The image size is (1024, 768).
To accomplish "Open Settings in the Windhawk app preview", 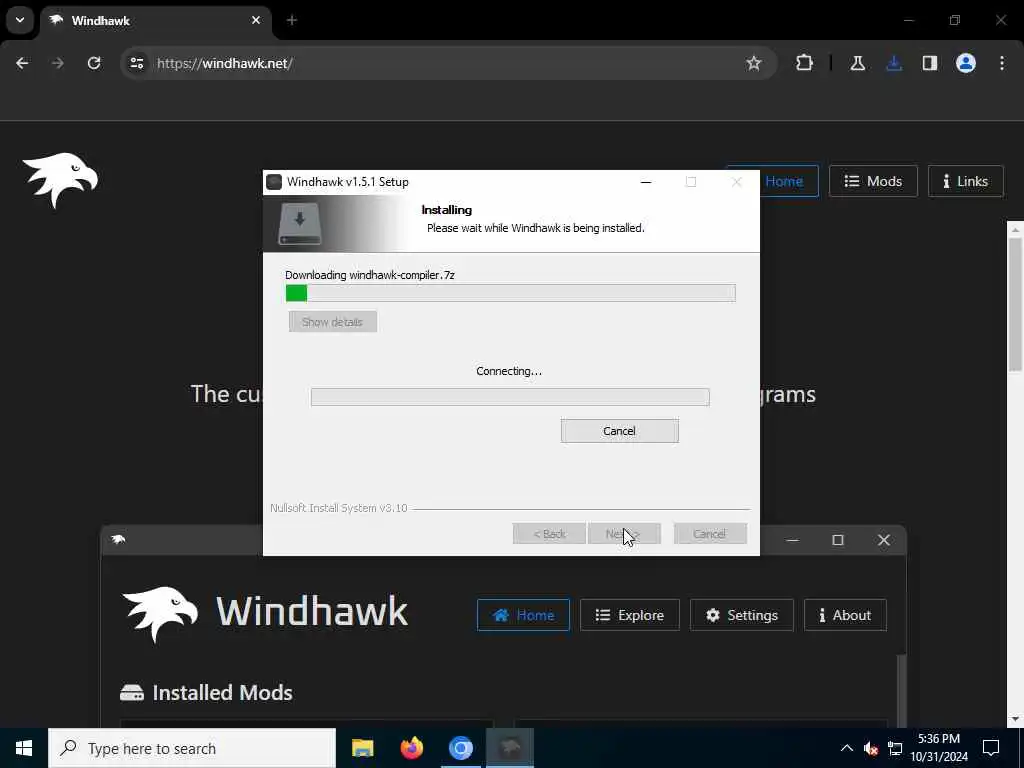I will 741,615.
